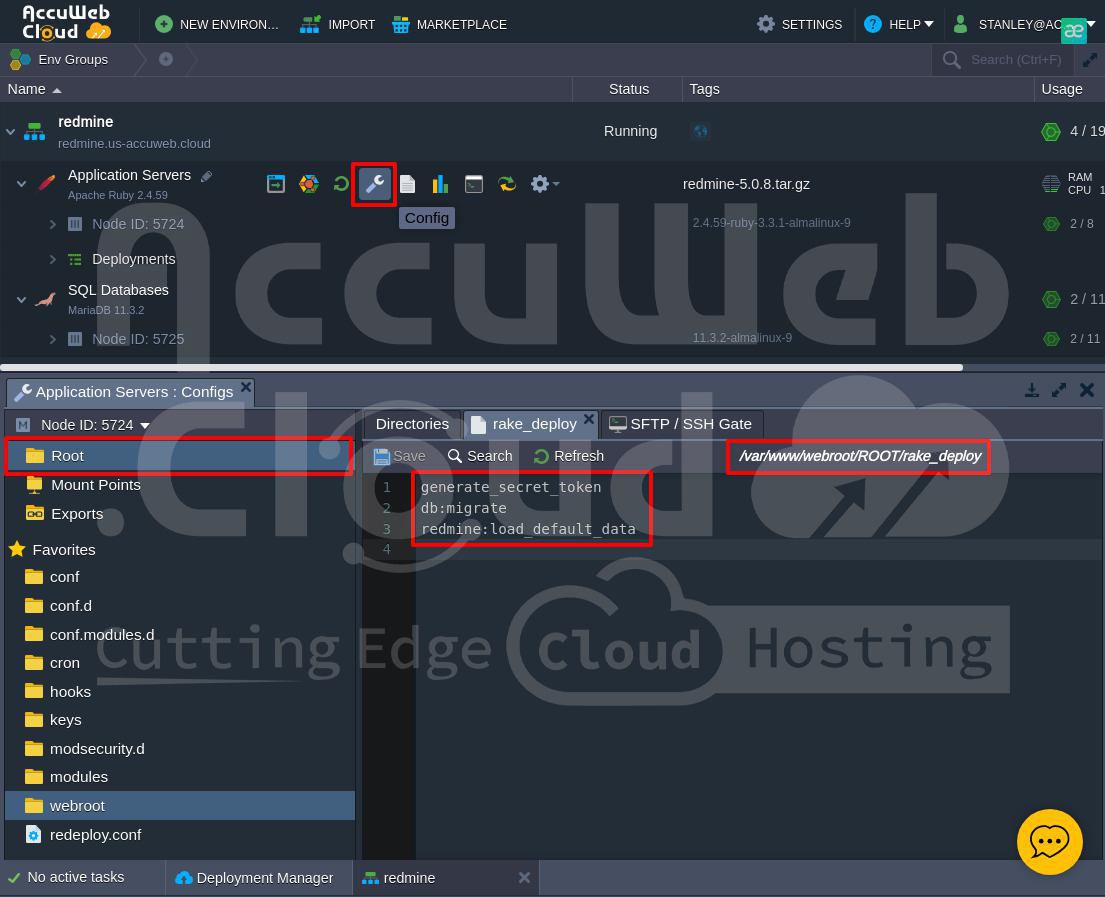This screenshot has height=897, width=1105.
Task: Click the Refresh button in the editor
Action: coord(568,456)
